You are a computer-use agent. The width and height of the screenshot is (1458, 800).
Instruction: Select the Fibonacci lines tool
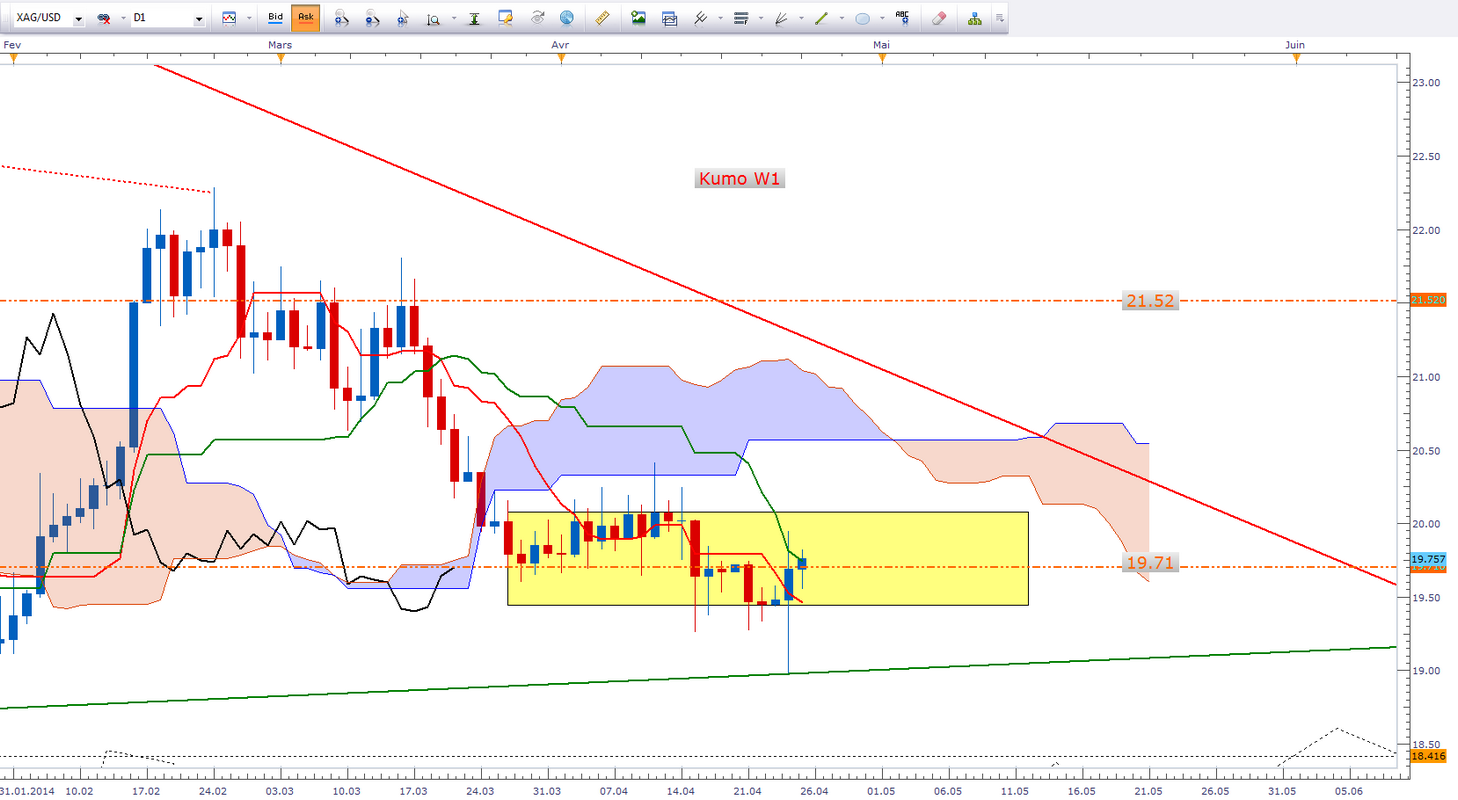point(741,18)
